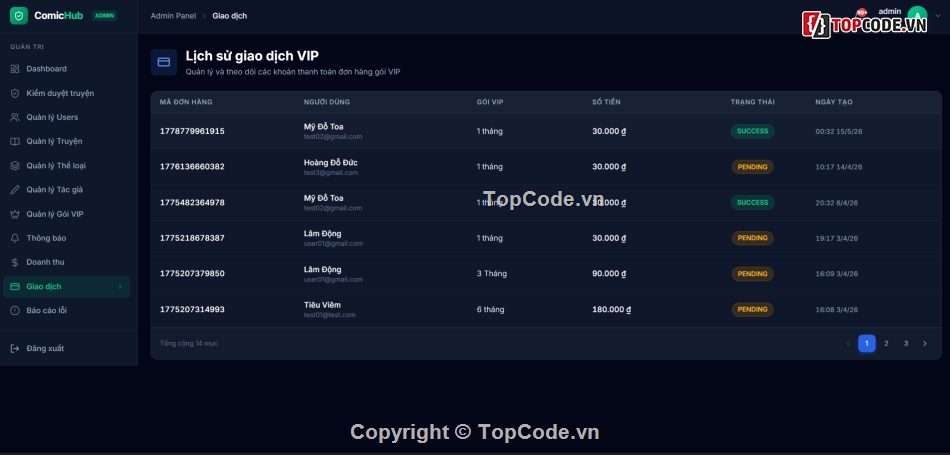
Task: Click the Quản lý Tác giả pencil icon
Action: point(15,190)
